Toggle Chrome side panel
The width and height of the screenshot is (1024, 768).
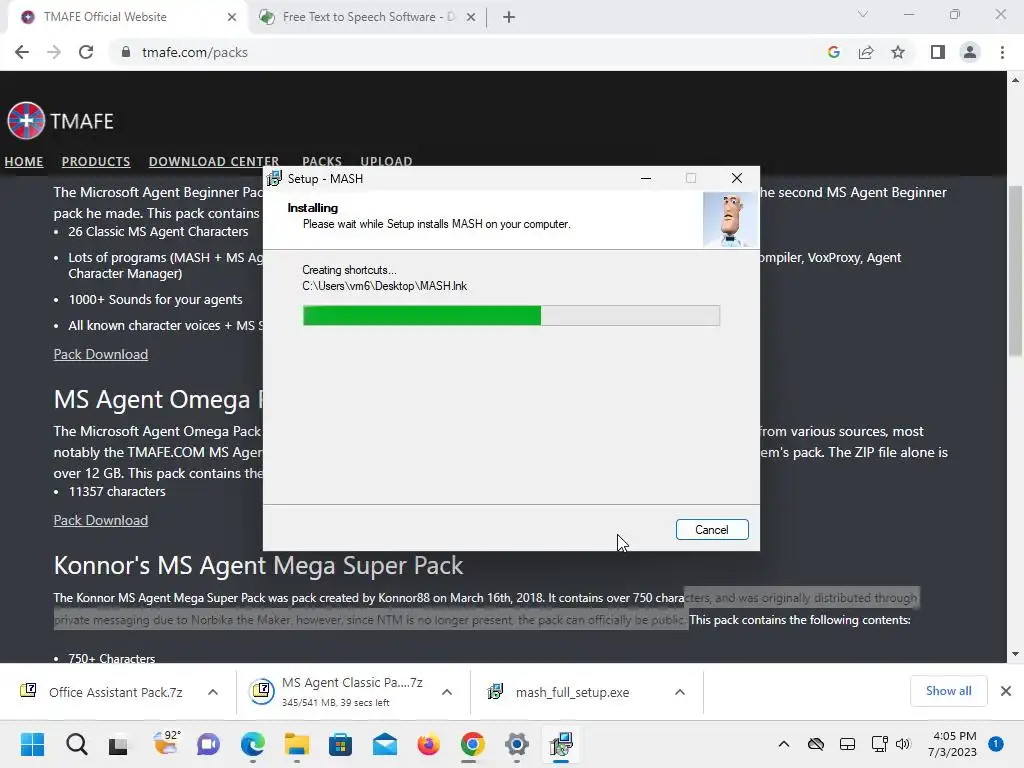coord(938,52)
